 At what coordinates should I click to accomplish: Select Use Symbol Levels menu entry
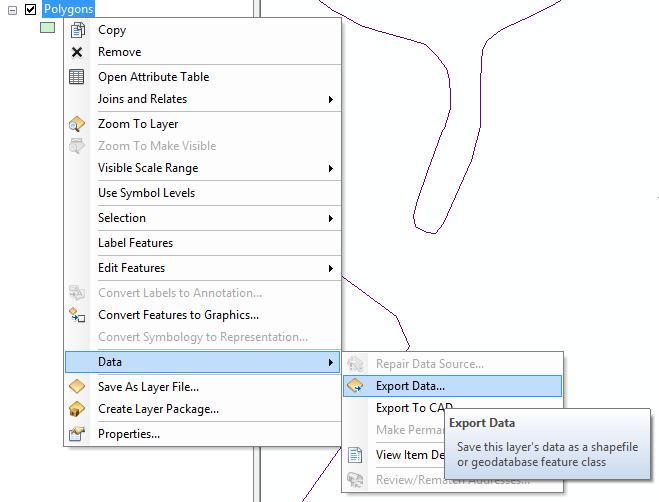click(146, 193)
